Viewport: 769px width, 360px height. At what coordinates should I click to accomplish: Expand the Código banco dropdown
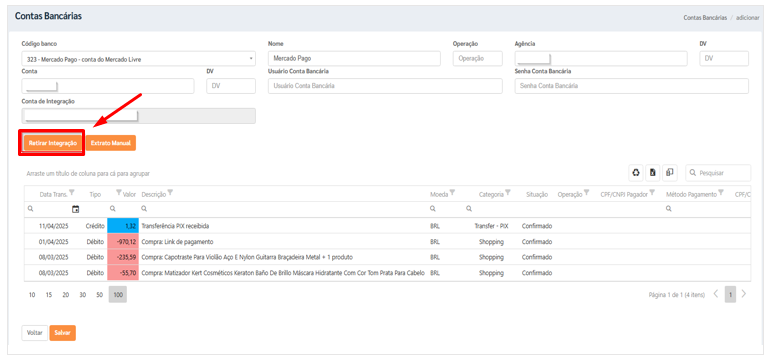pos(251,59)
